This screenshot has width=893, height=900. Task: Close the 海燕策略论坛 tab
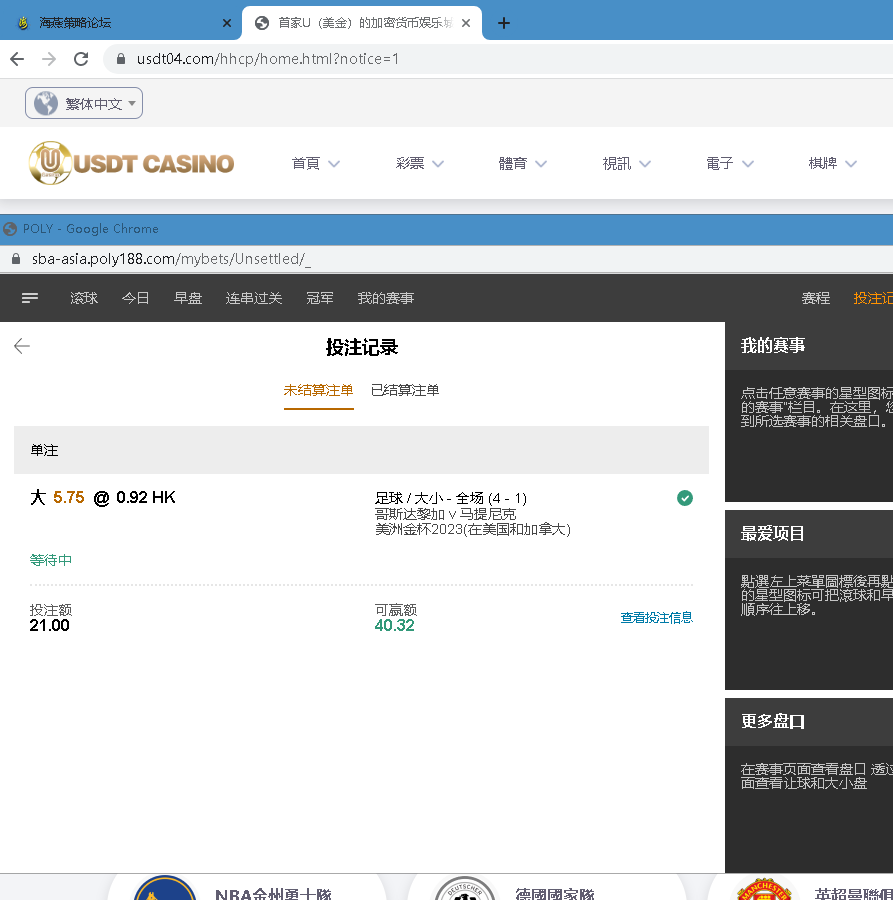[x=227, y=23]
